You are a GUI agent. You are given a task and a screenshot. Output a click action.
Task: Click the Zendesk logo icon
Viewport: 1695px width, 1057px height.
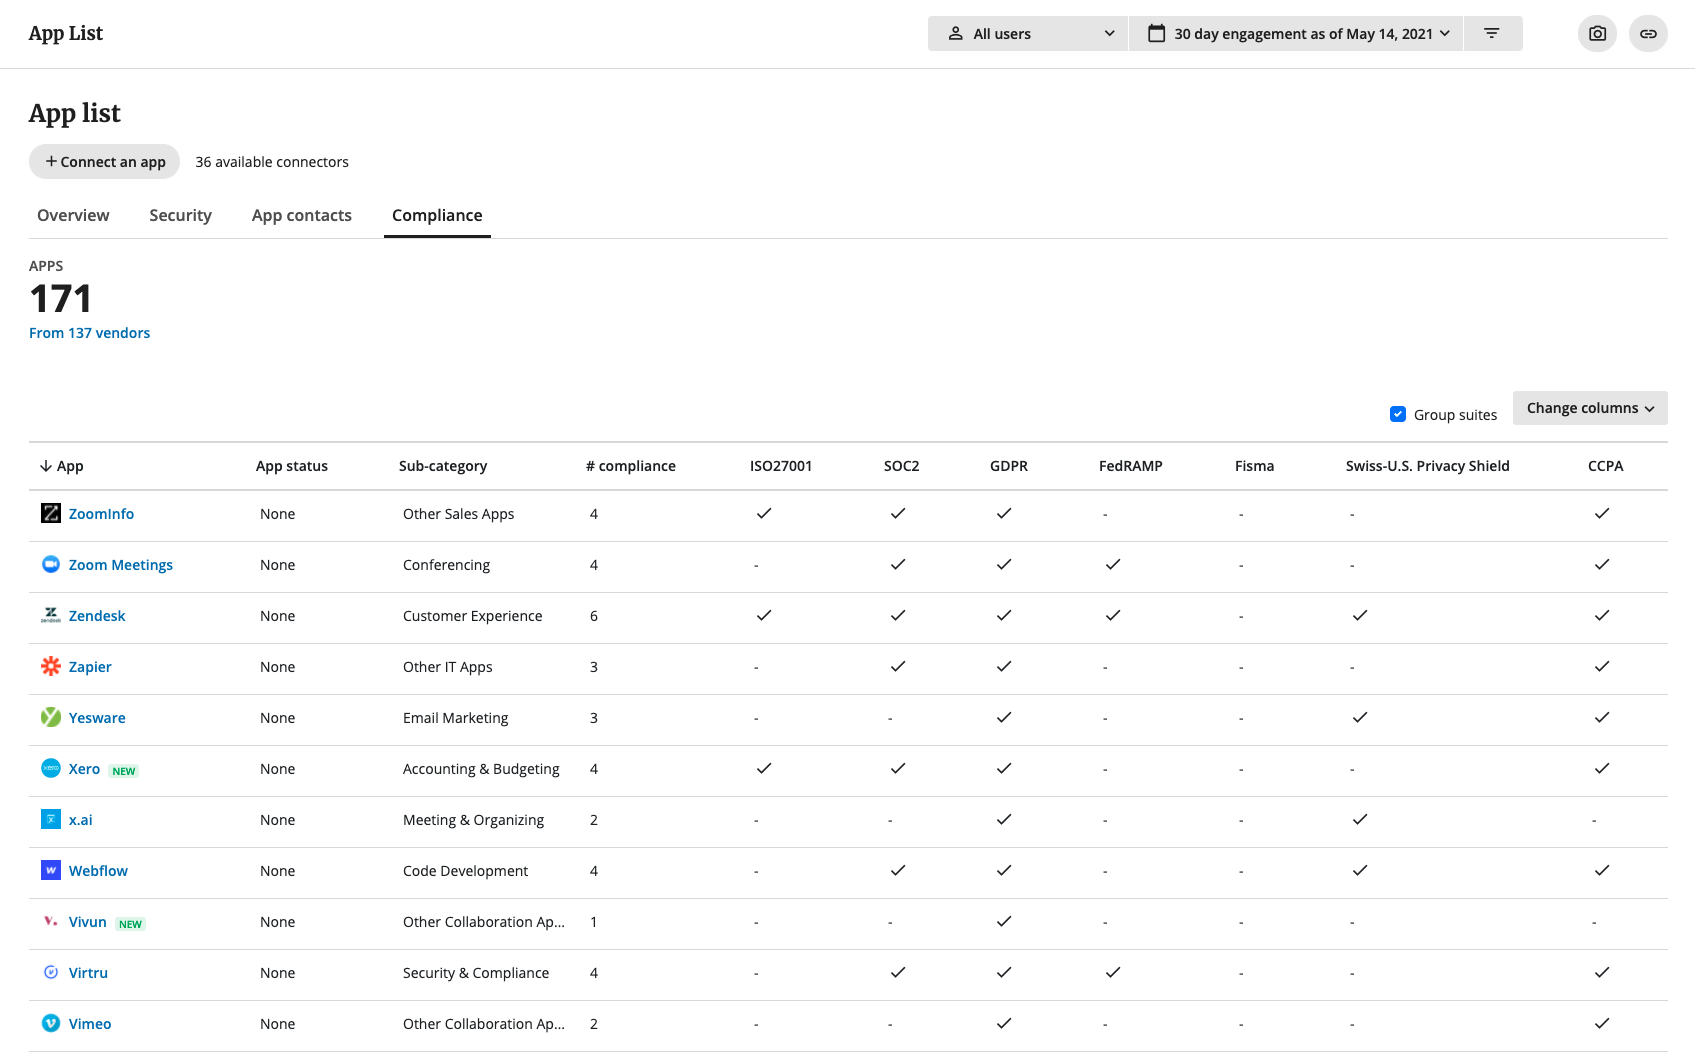point(51,615)
